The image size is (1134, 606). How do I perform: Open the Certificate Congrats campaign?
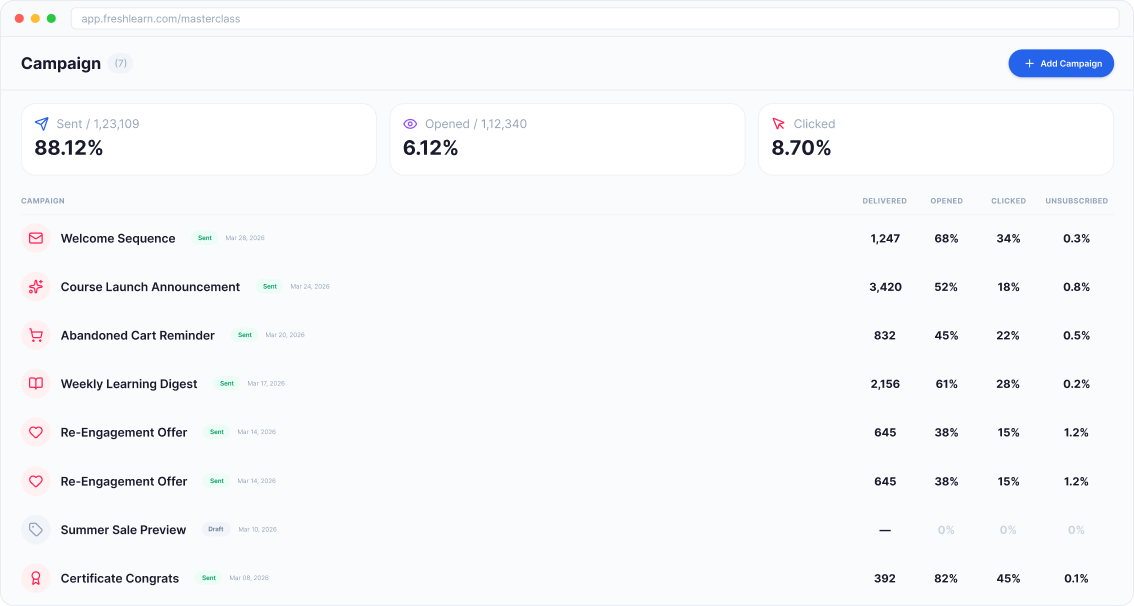tap(120, 578)
